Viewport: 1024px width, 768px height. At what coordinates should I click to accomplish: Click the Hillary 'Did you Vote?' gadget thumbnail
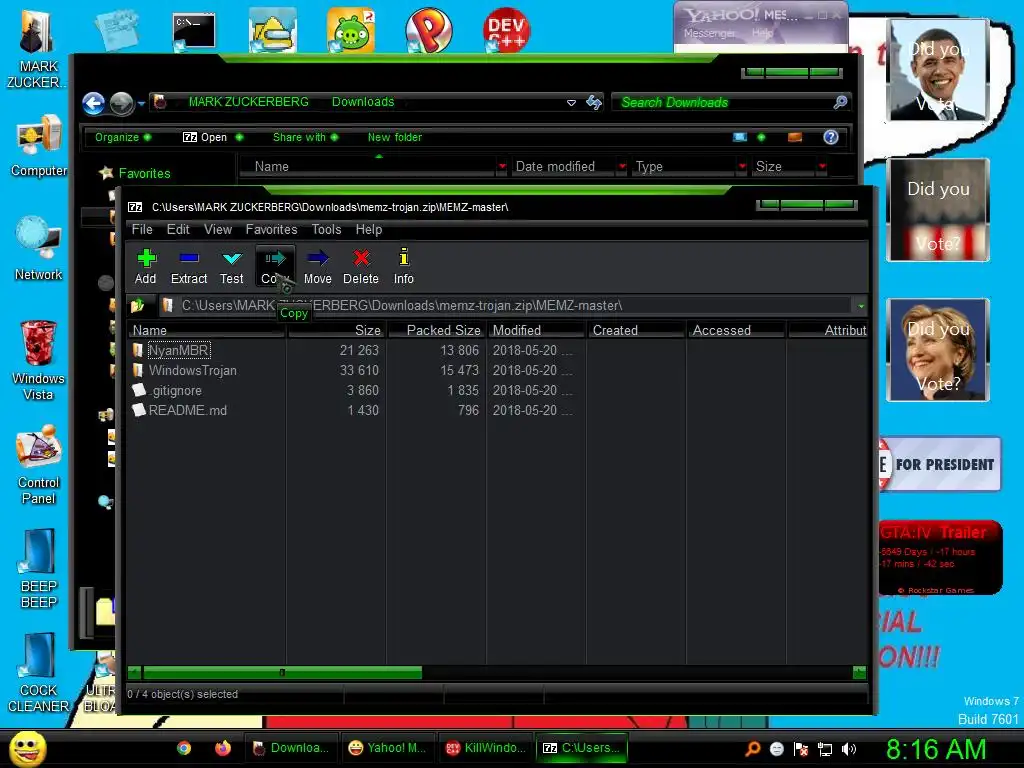click(x=938, y=350)
